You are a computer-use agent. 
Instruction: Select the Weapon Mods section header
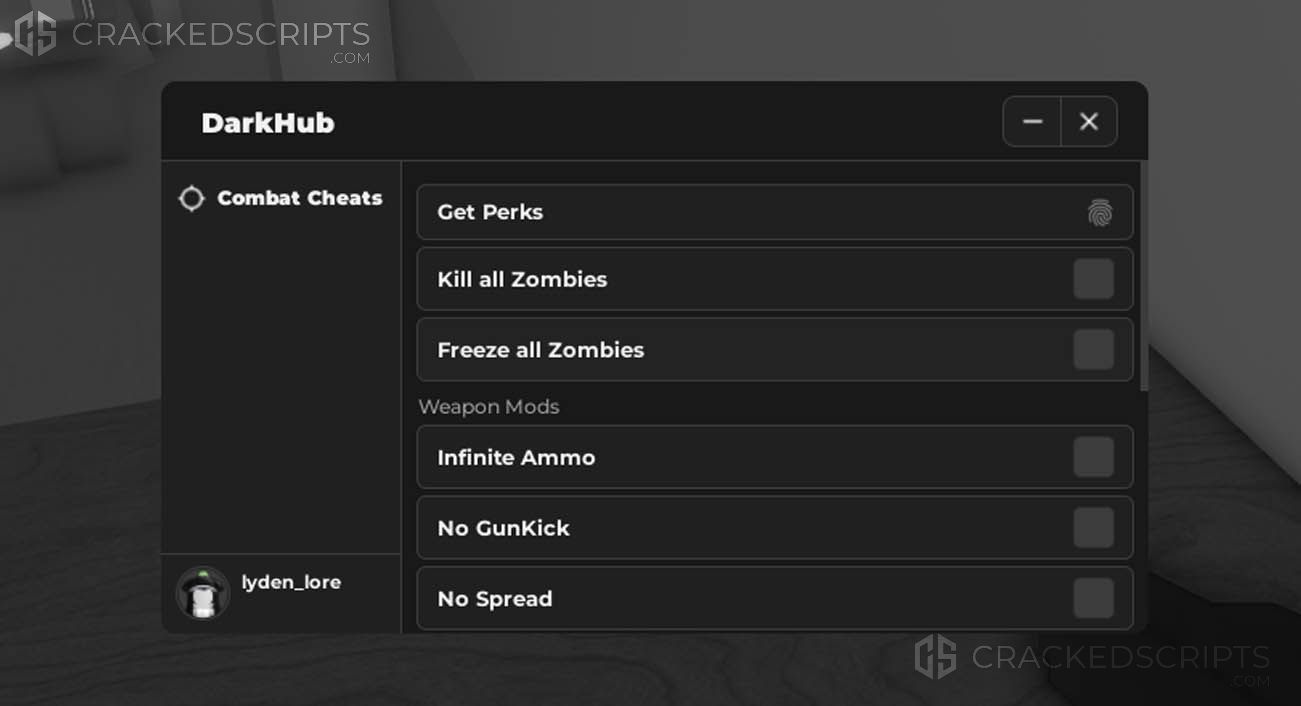(489, 407)
